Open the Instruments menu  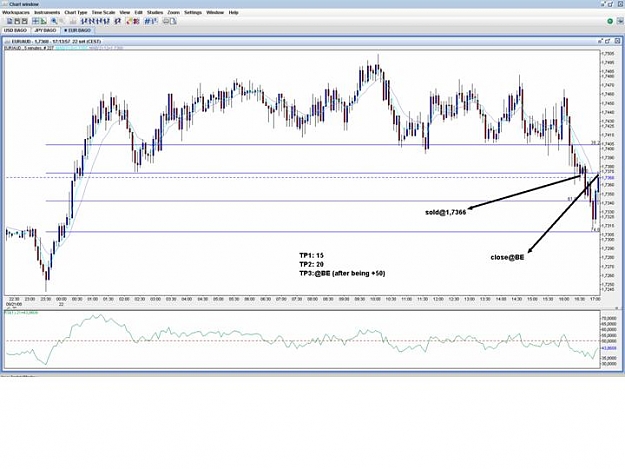pos(47,12)
